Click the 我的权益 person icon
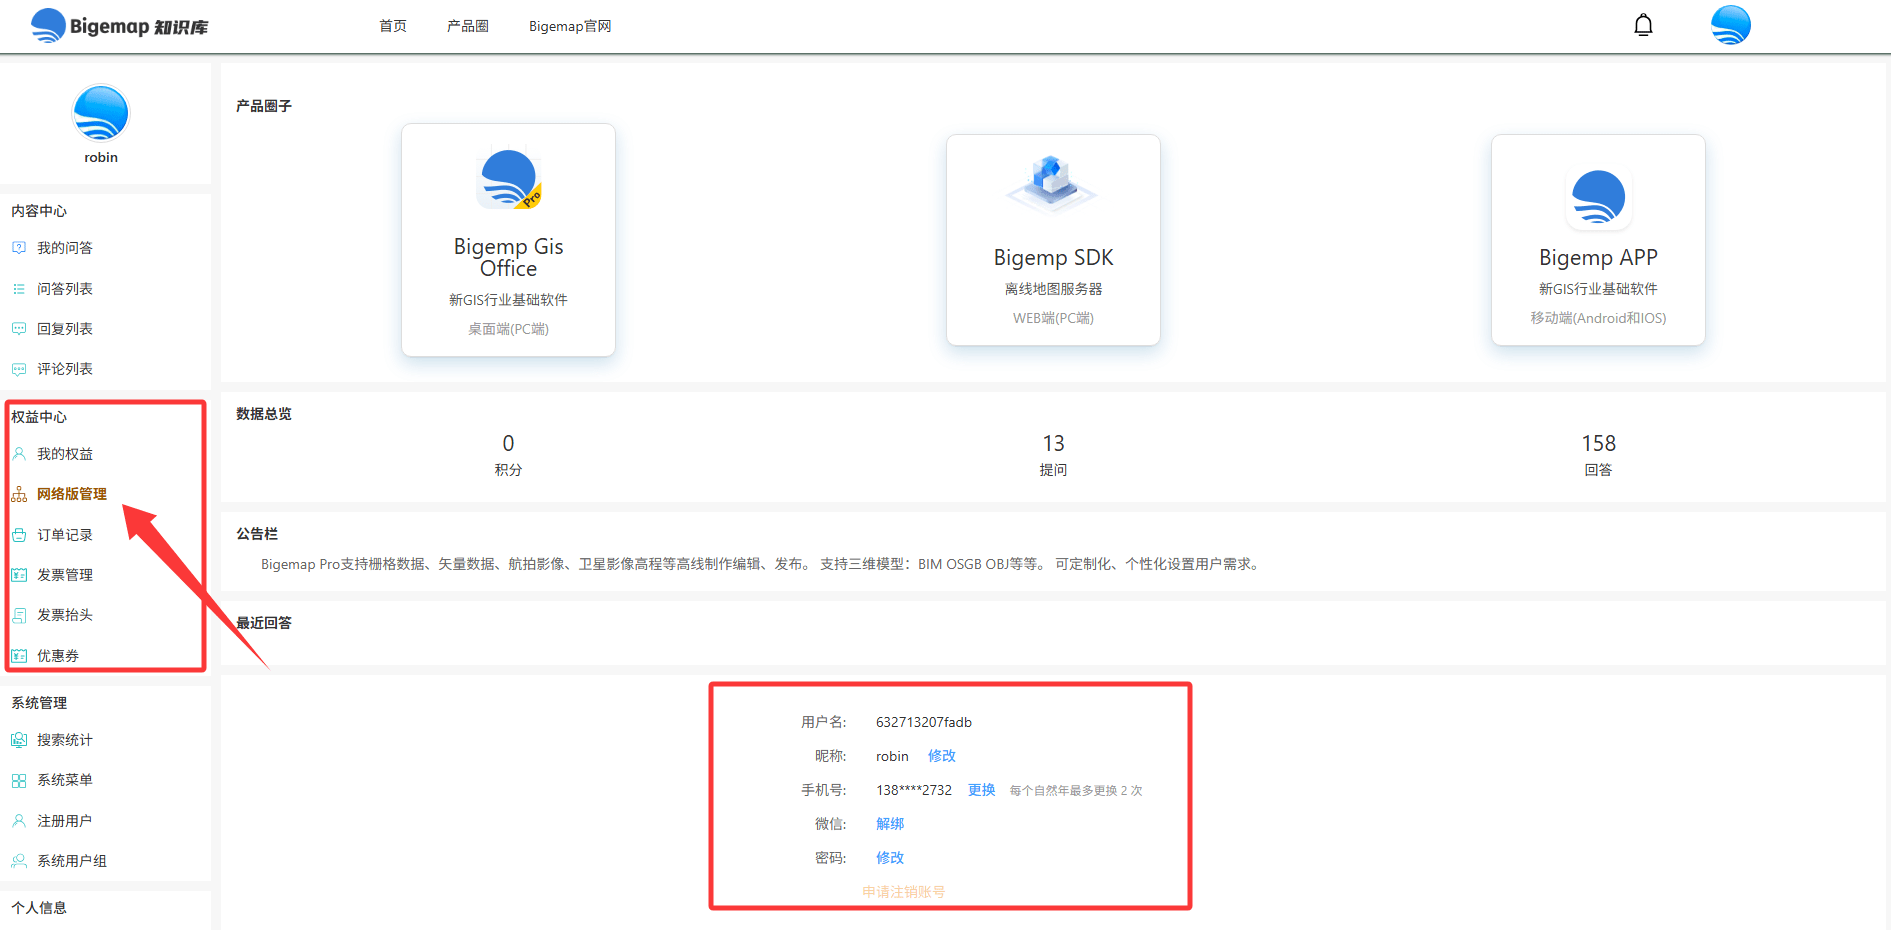Viewport: 1891px width, 930px height. [19, 454]
